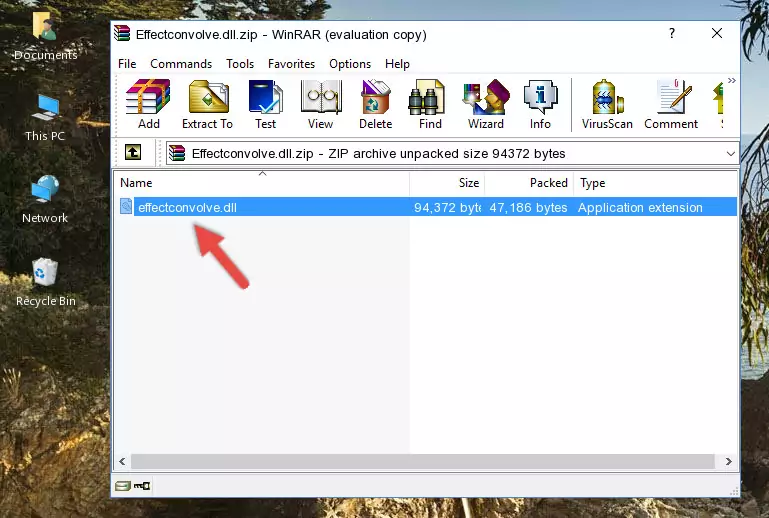Open the Help menu

click(397, 64)
